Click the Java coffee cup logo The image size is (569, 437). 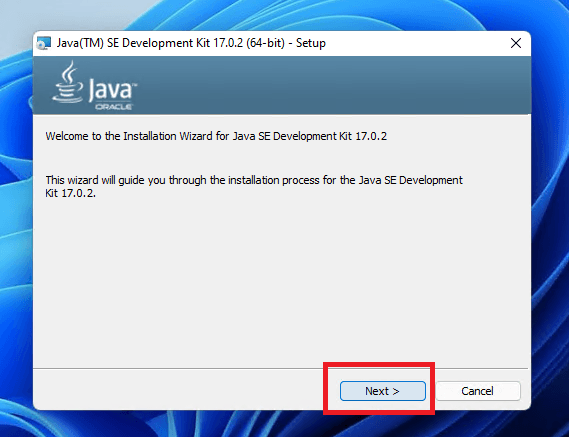(67, 82)
